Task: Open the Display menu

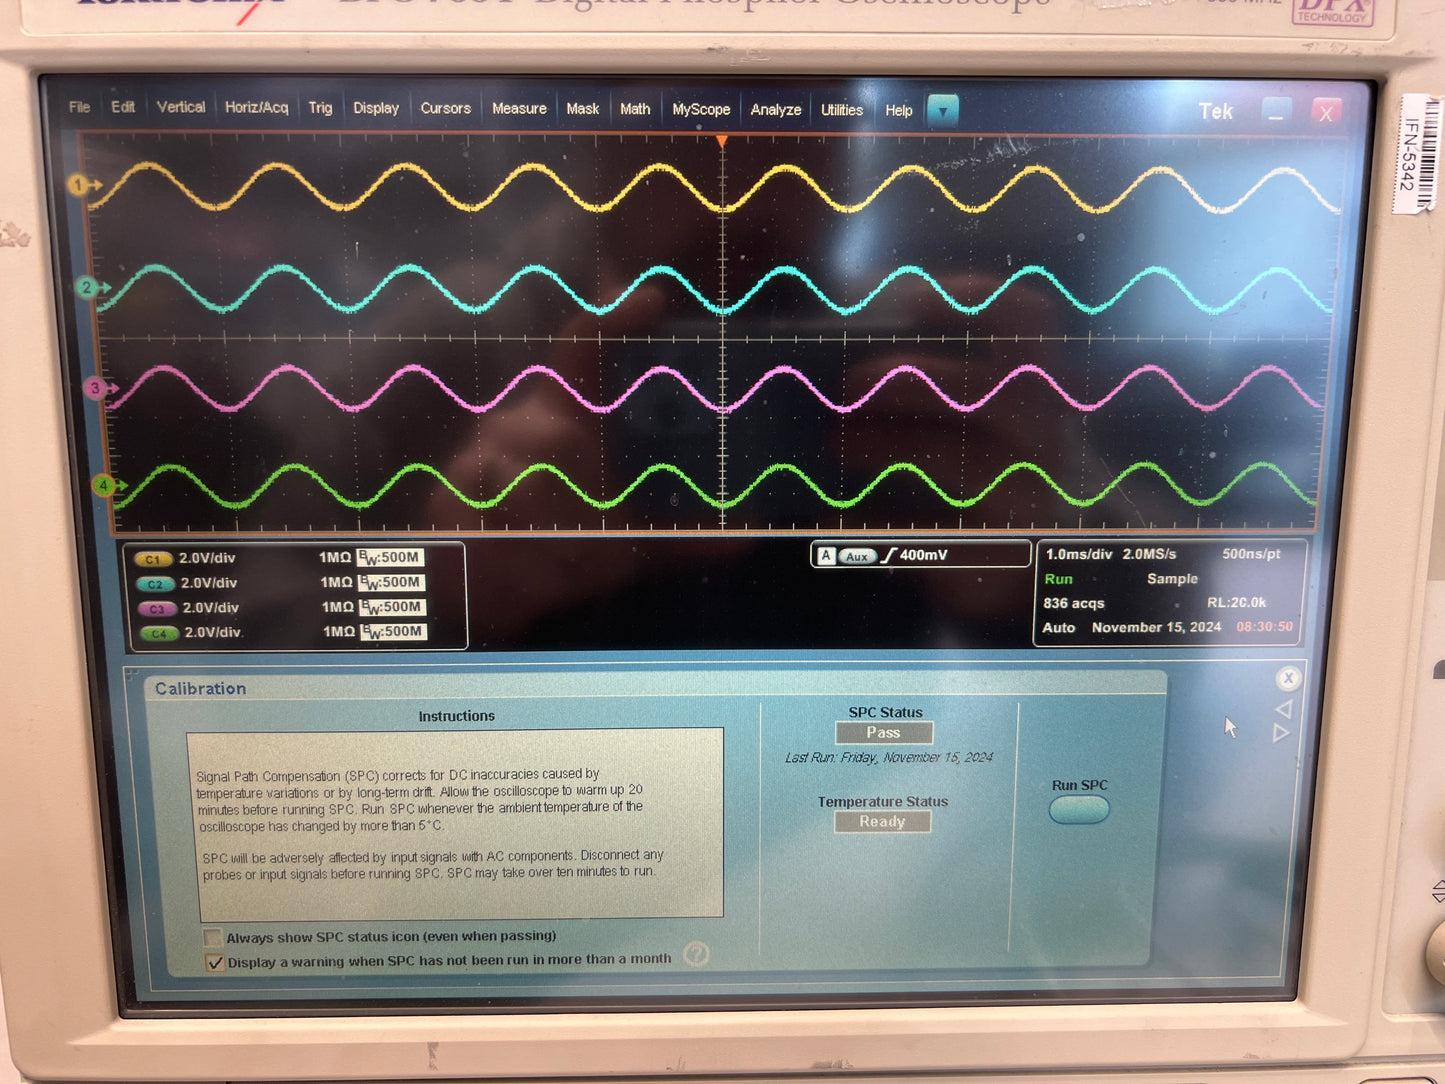Action: pyautogui.click(x=376, y=108)
